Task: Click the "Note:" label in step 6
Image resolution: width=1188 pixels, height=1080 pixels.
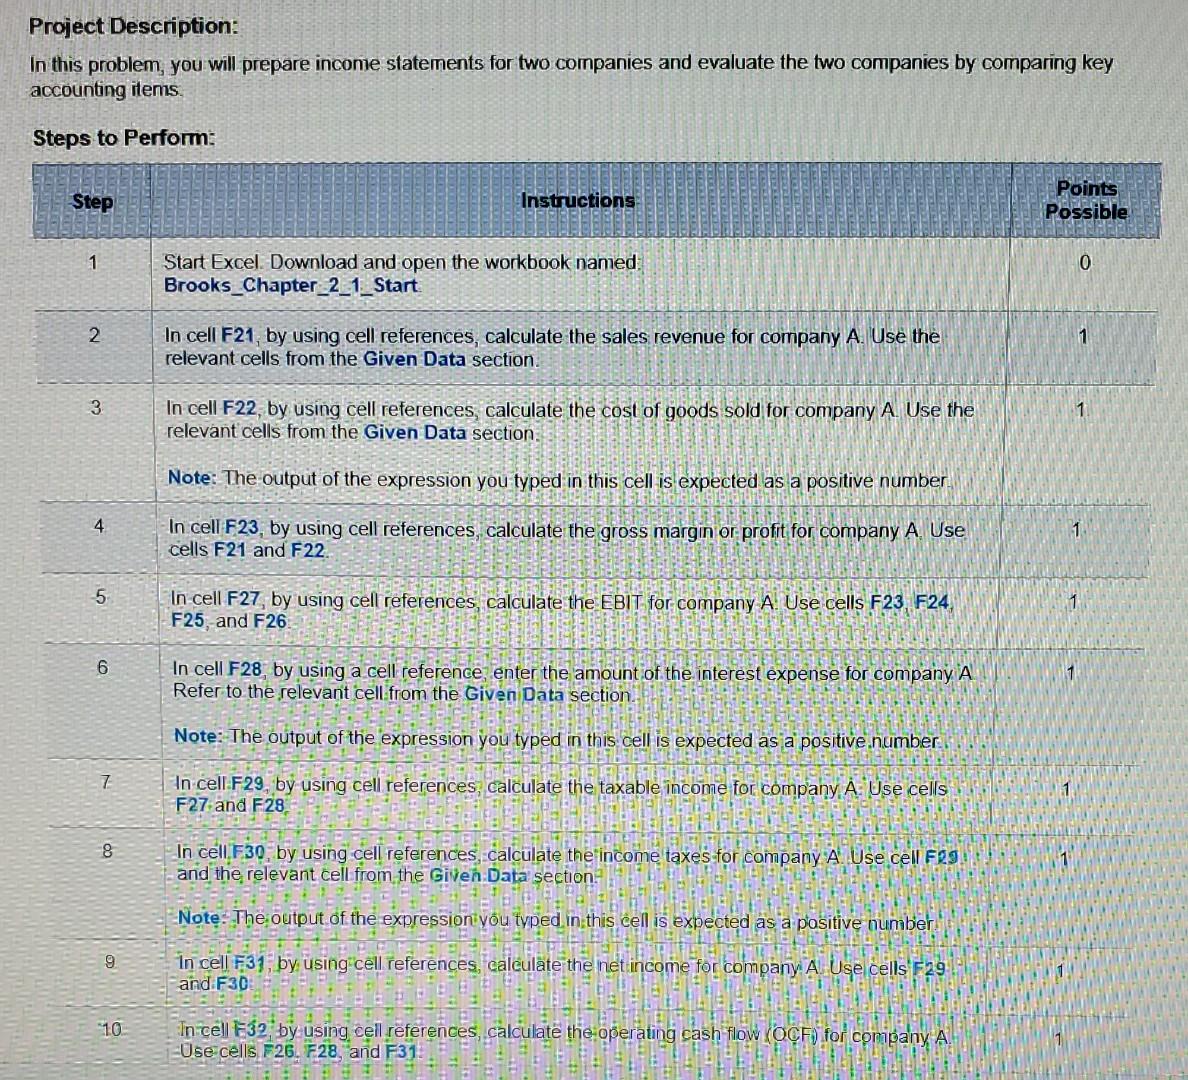Action: click(199, 736)
